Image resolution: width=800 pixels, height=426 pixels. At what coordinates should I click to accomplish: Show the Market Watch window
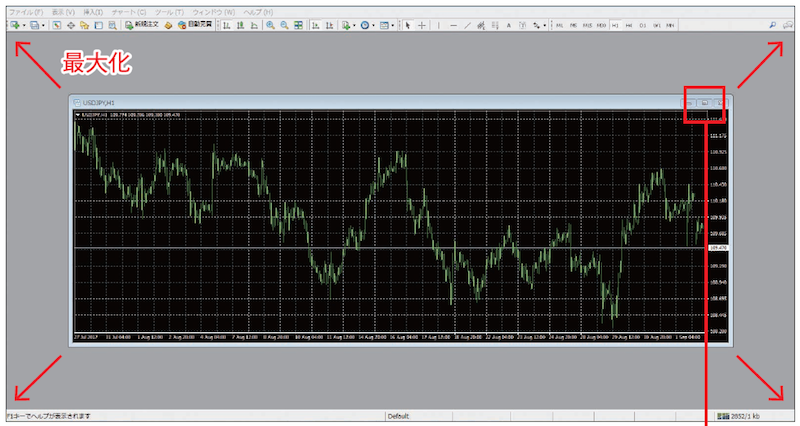point(57,25)
